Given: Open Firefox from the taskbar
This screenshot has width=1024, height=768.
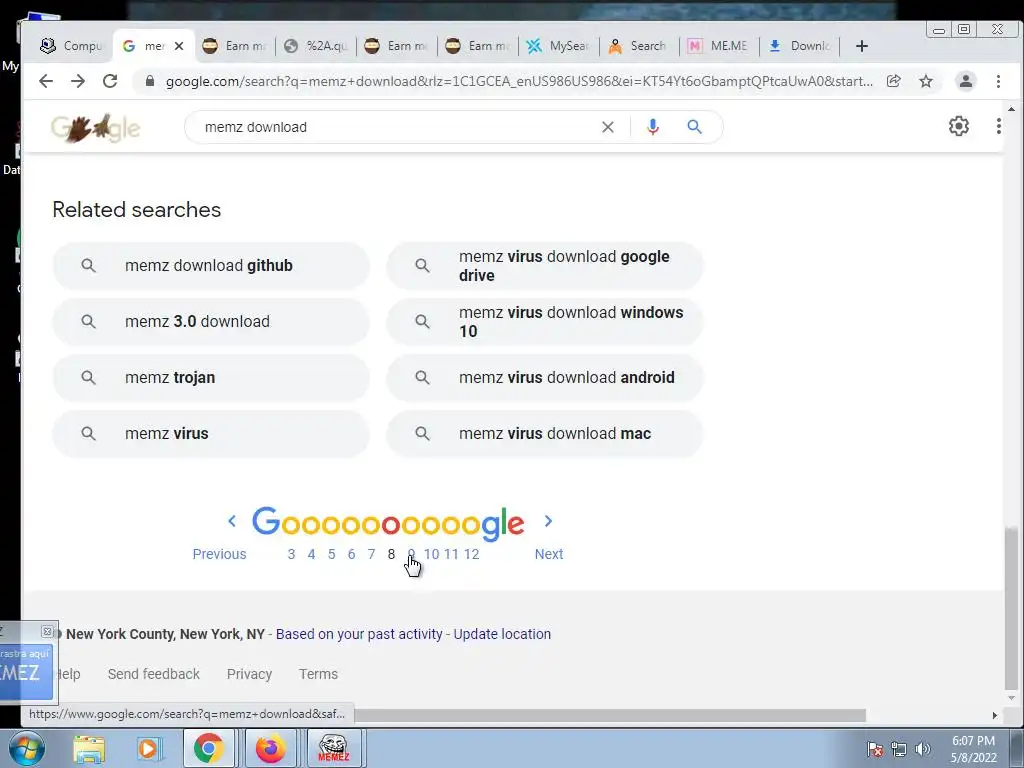Looking at the screenshot, I should (x=270, y=748).
